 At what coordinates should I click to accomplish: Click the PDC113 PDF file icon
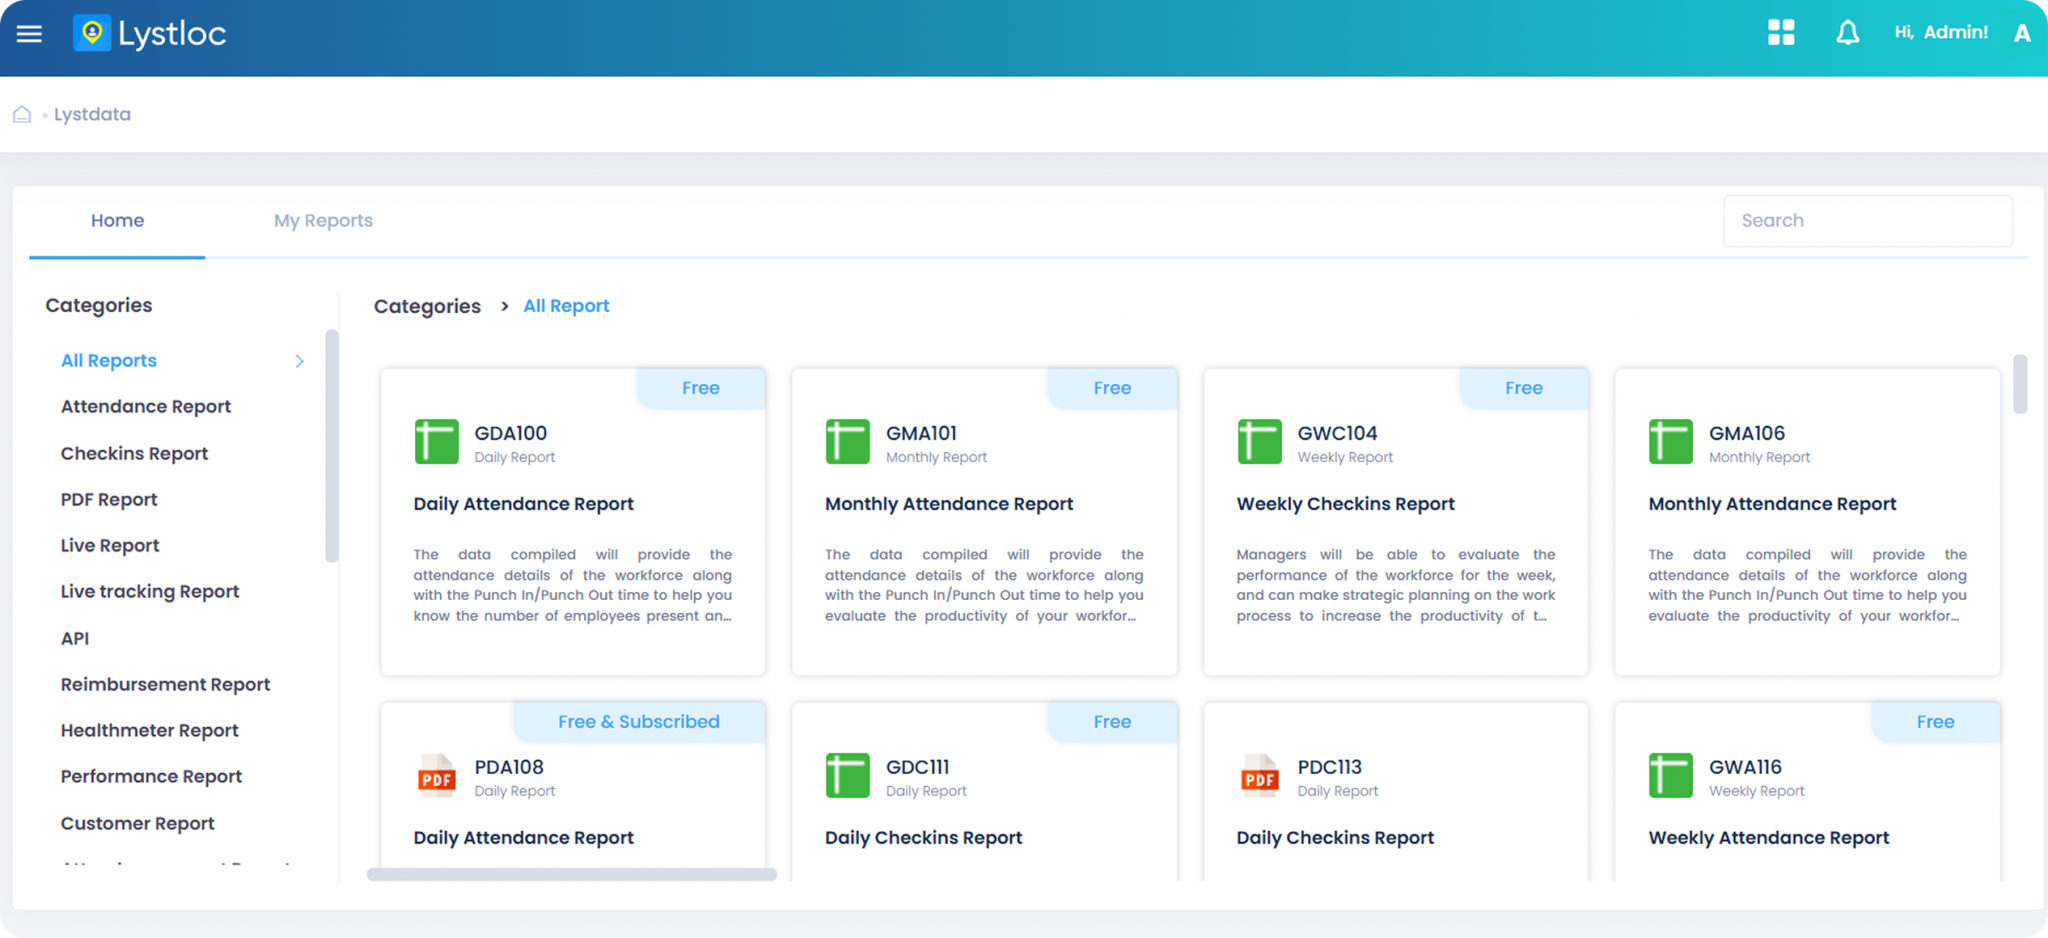[x=1259, y=776]
